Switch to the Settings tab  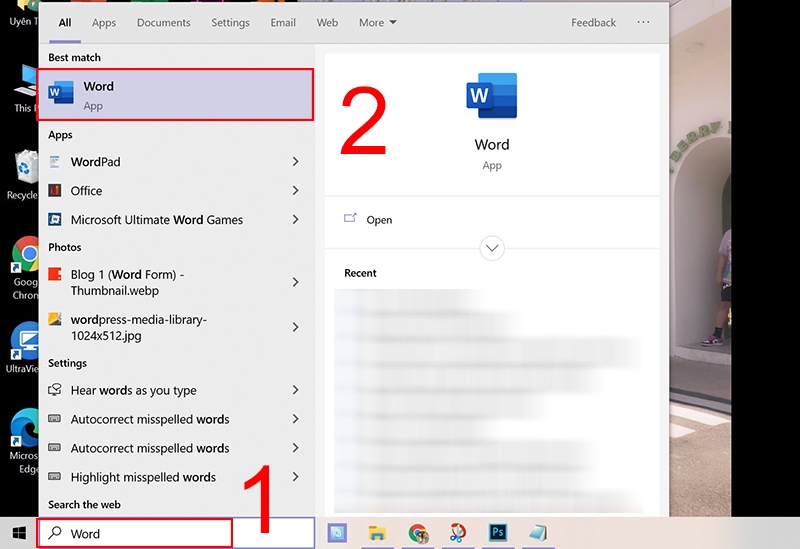[230, 22]
